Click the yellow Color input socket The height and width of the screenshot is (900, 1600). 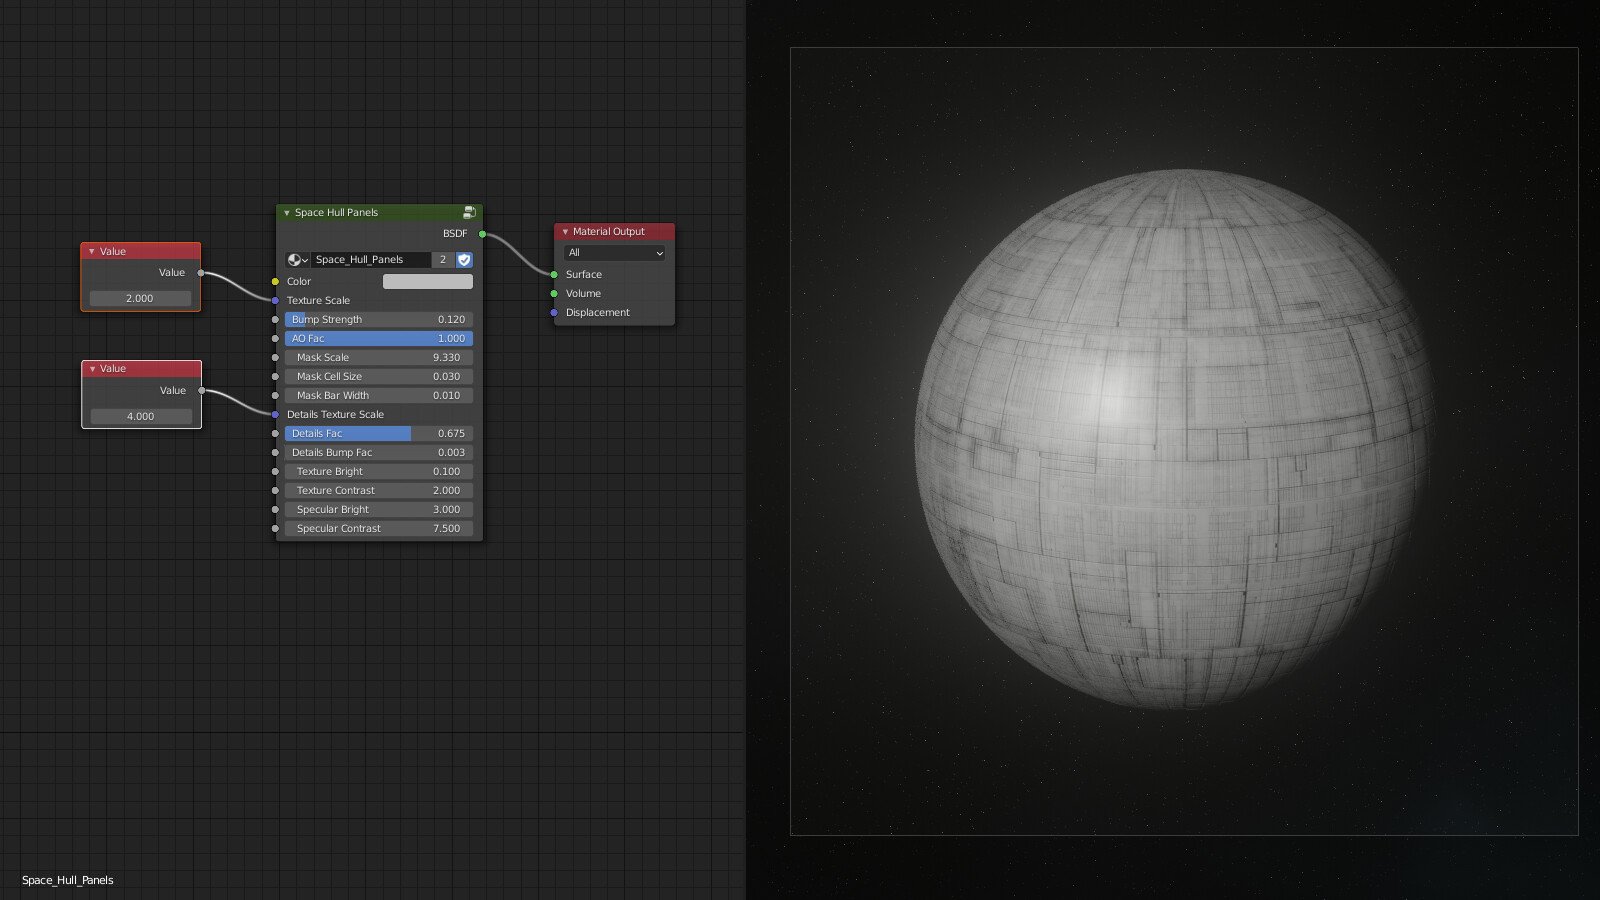point(275,281)
